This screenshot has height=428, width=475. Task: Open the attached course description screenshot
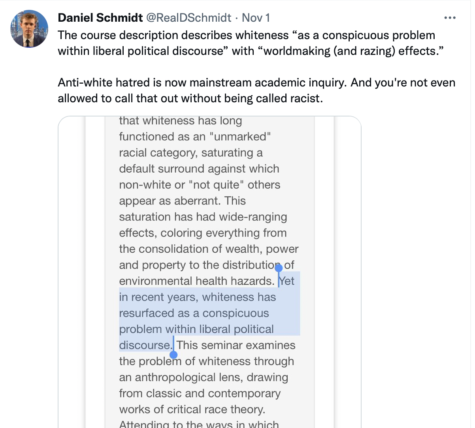[210, 272]
